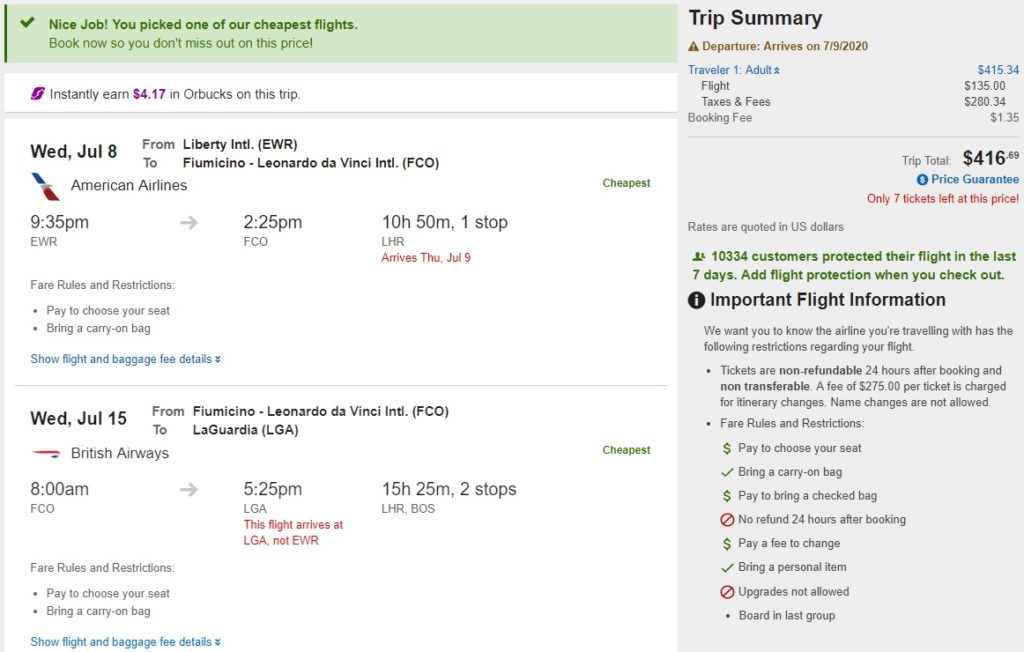Click the $416.69 trip total amount

(x=990, y=158)
